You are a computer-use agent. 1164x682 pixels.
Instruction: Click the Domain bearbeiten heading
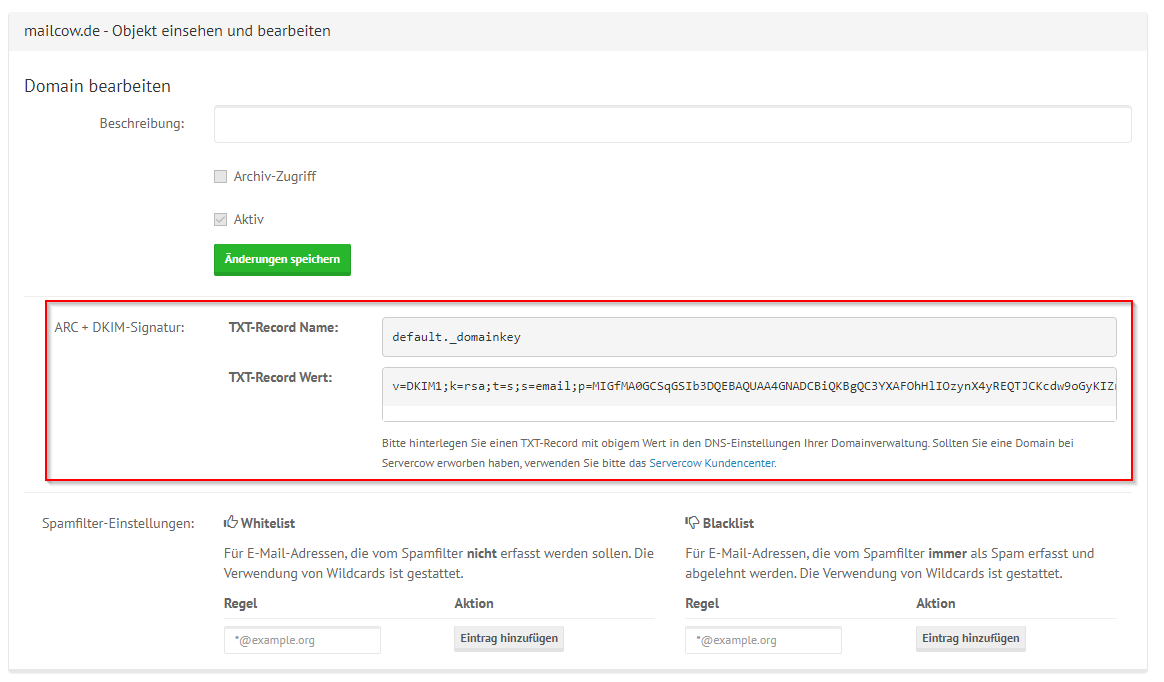point(97,86)
